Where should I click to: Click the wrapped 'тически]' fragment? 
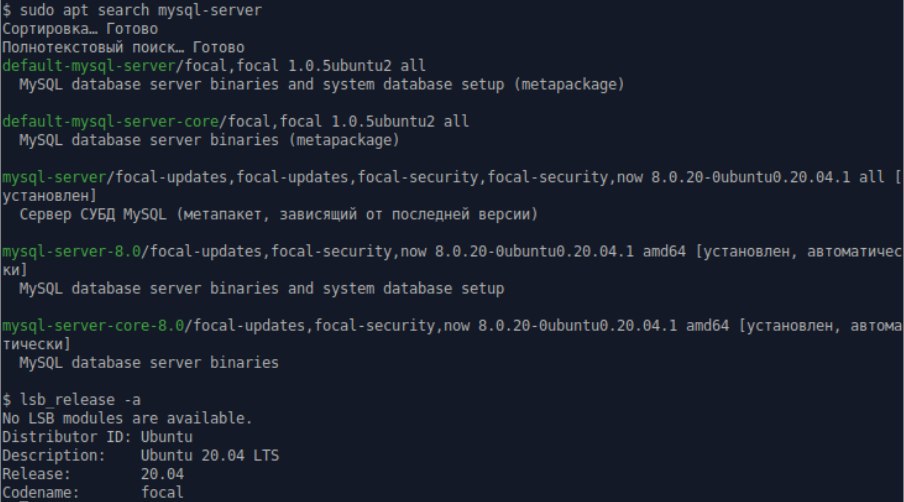tap(36, 344)
